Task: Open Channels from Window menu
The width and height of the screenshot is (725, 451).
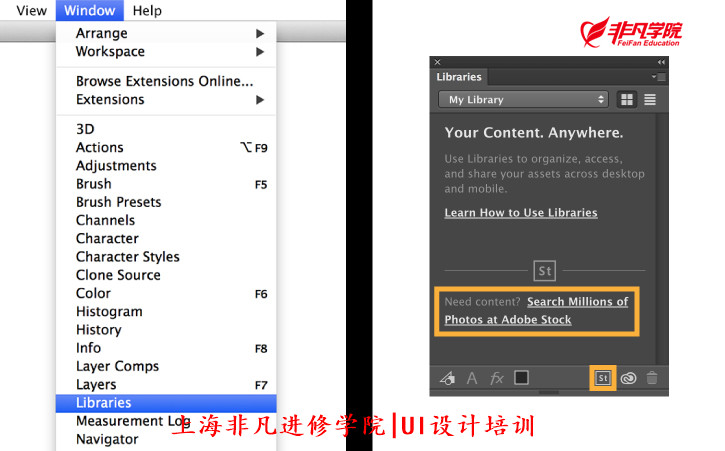Action: coord(166,220)
